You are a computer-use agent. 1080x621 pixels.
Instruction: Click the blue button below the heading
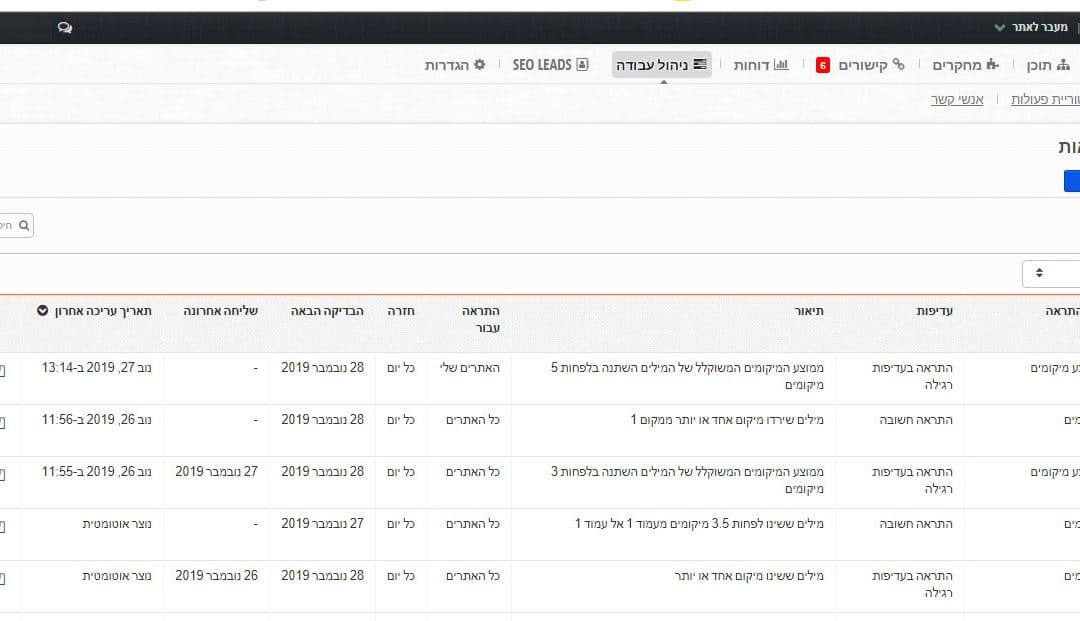pyautogui.click(x=1072, y=181)
